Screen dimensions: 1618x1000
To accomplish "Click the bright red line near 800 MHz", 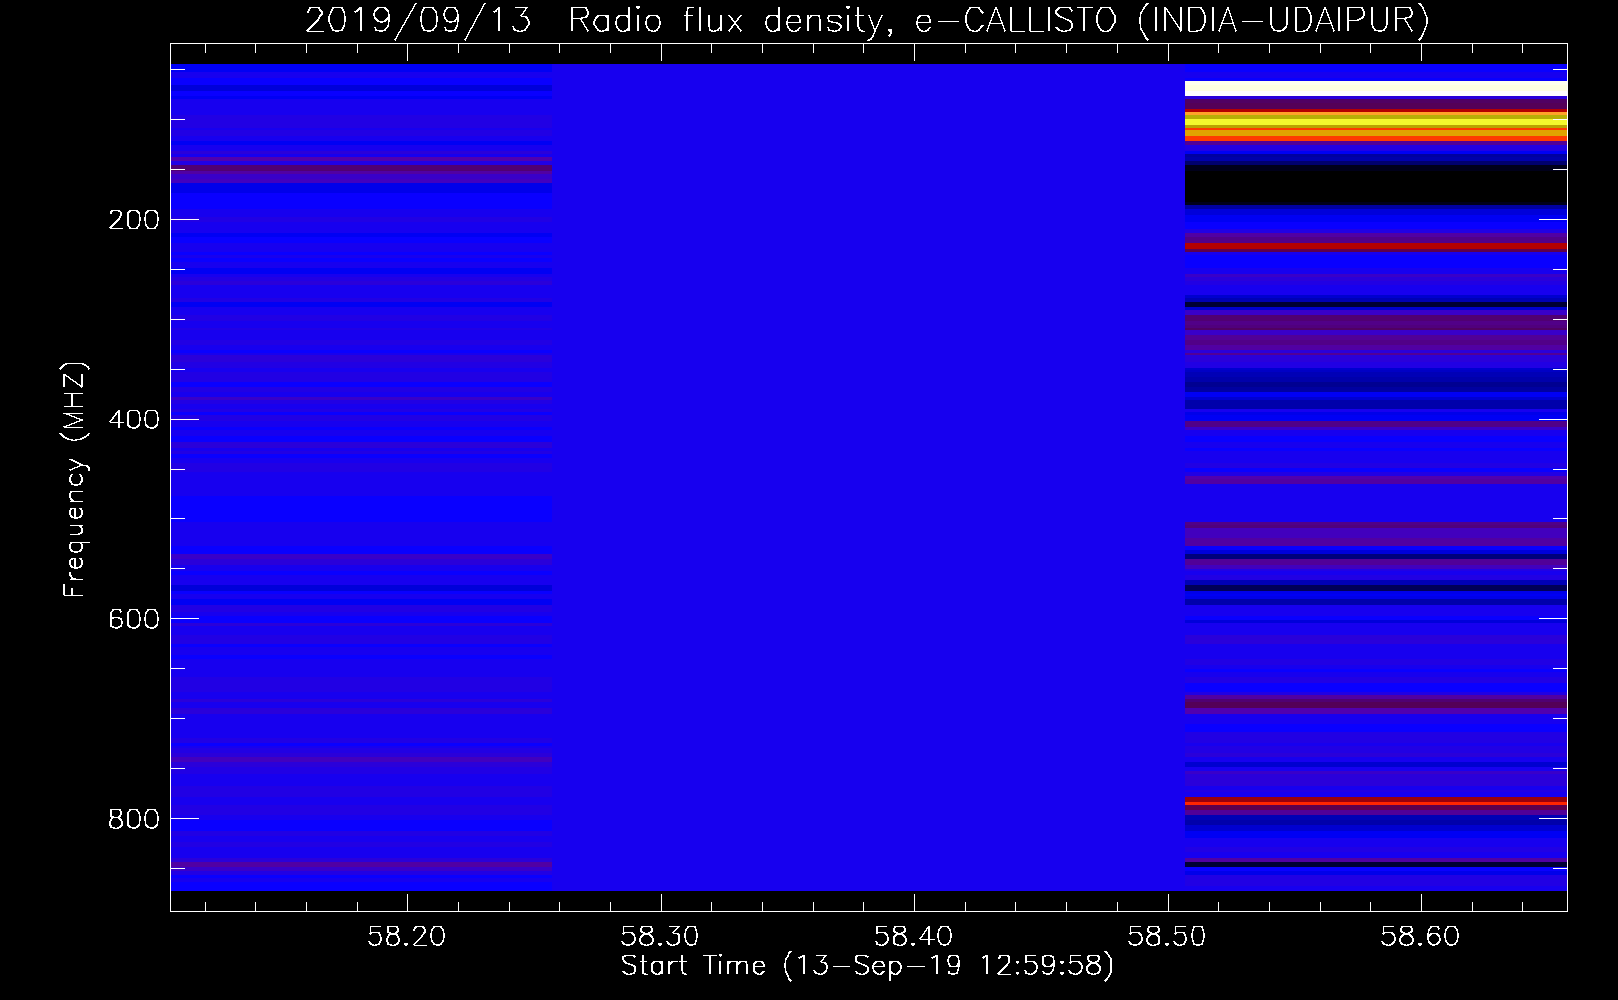I will tap(1376, 802).
